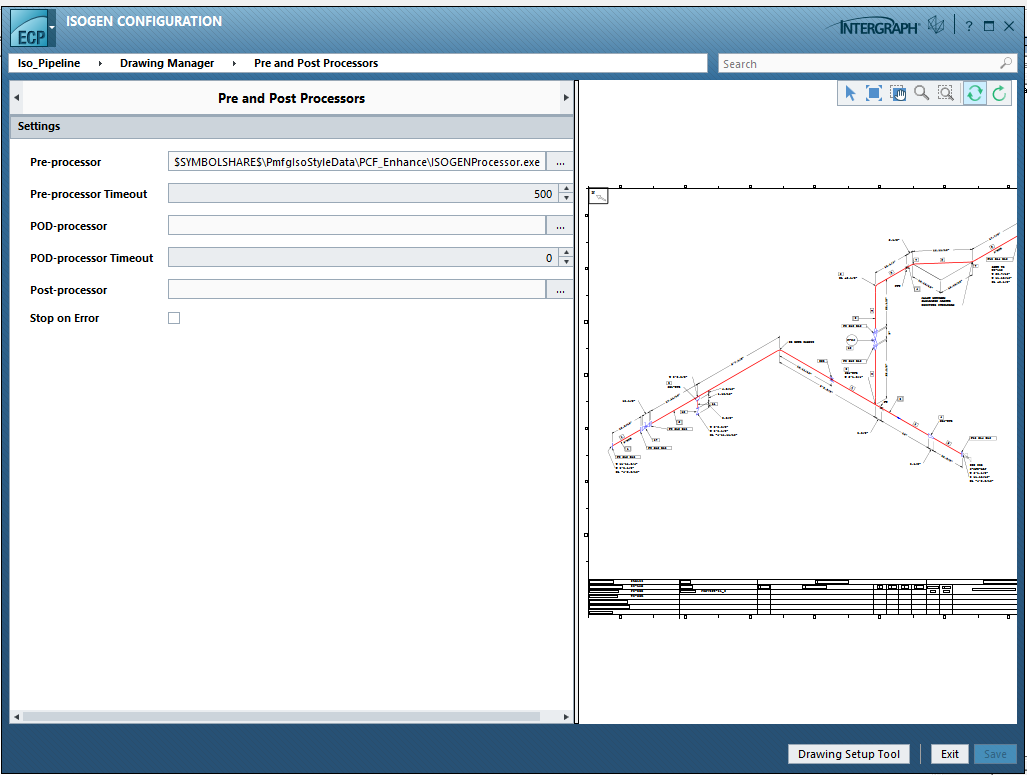Image resolution: width=1027 pixels, height=775 pixels.
Task: Open help with the question mark icon
Action: pos(969,26)
